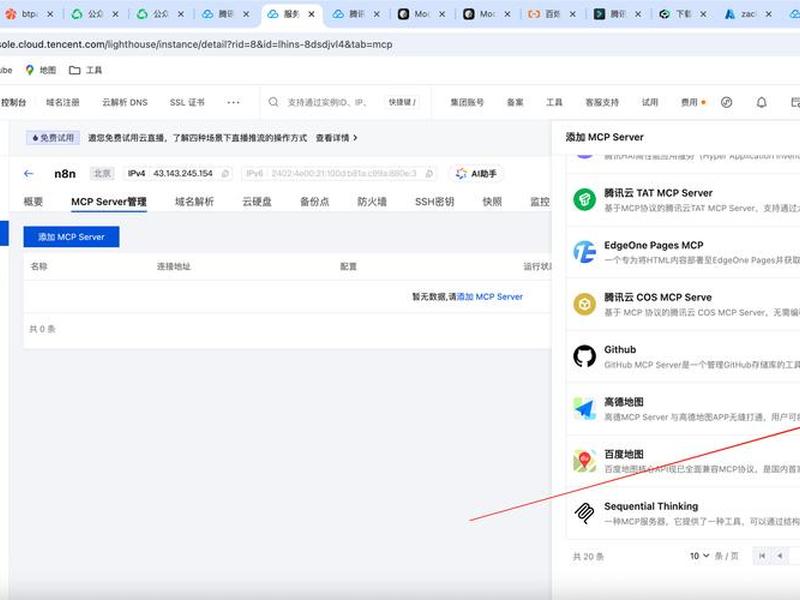Viewport: 800px width, 600px height.
Task: Click the back arrow beside n8n
Action: point(29,174)
